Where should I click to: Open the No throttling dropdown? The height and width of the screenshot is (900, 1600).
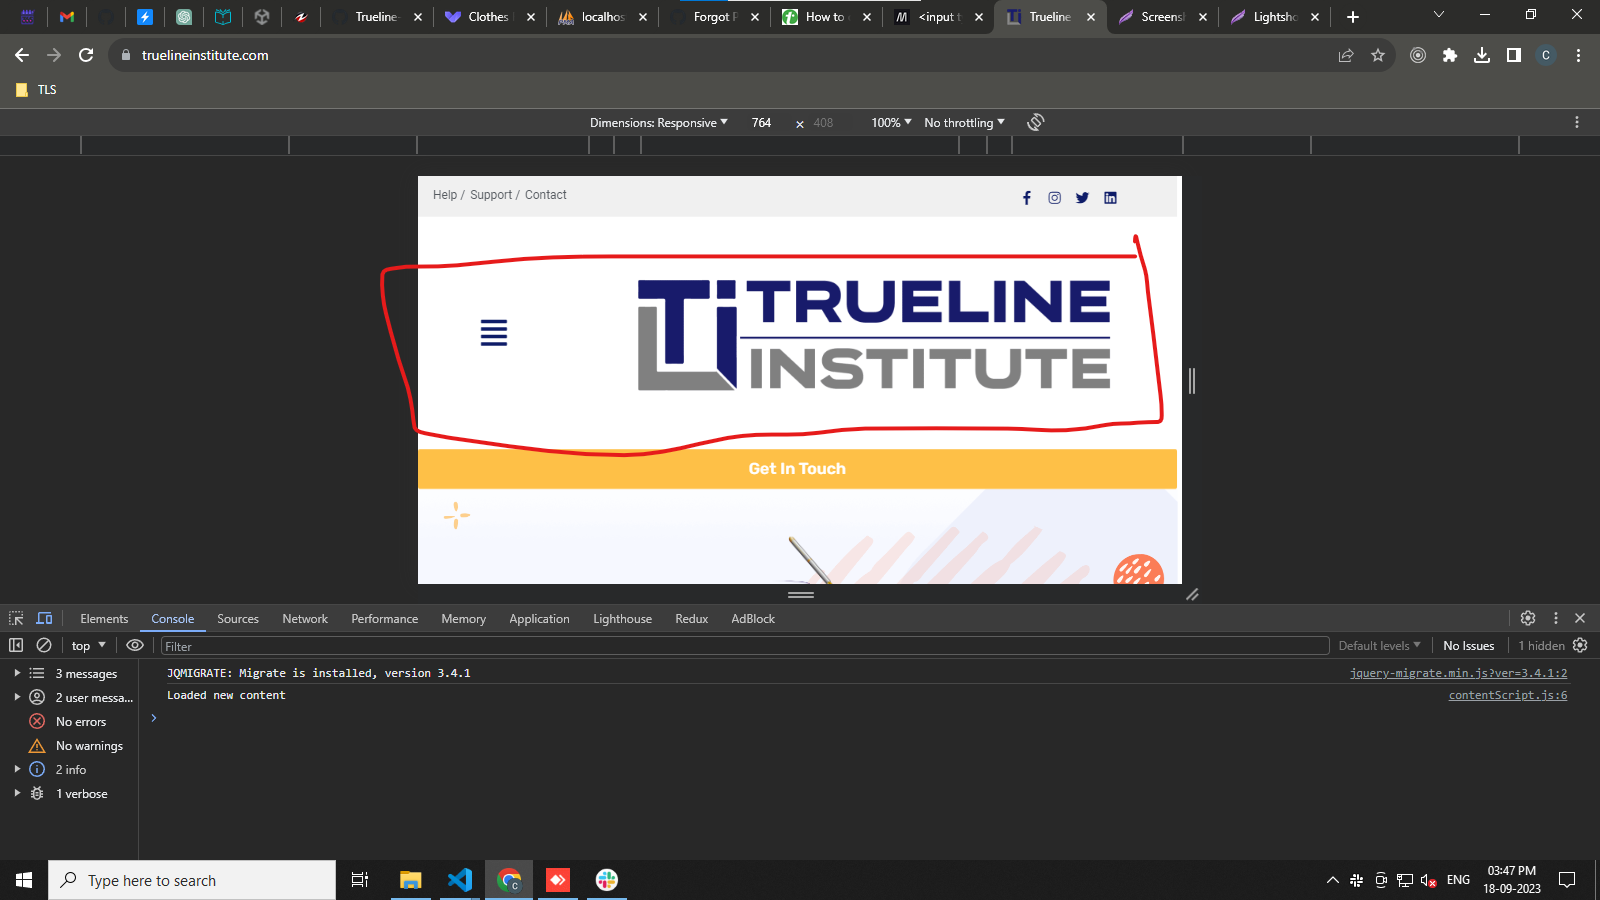coord(964,123)
